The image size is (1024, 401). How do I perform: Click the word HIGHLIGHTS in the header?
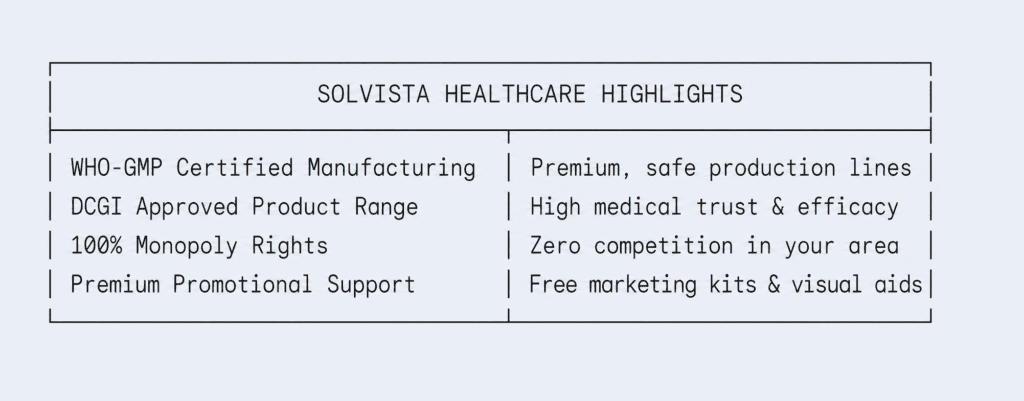[x=671, y=94]
